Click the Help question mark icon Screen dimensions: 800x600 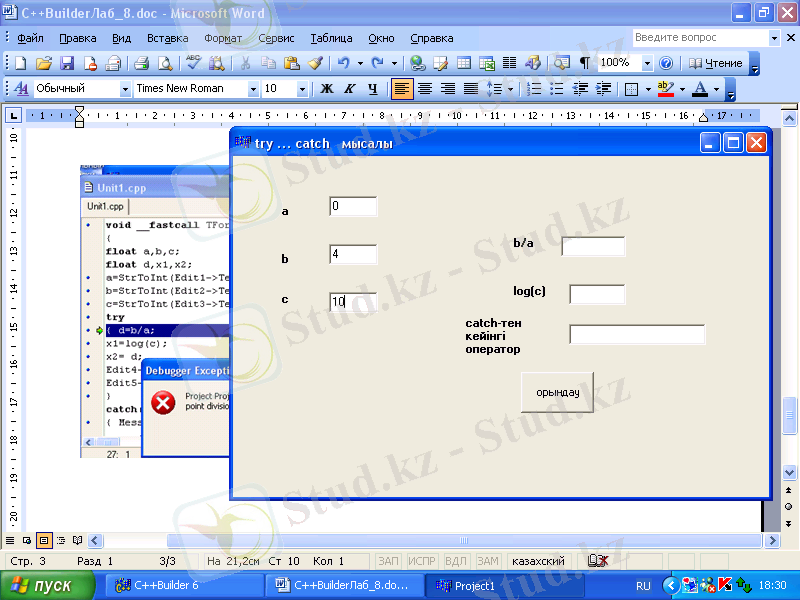[666, 63]
